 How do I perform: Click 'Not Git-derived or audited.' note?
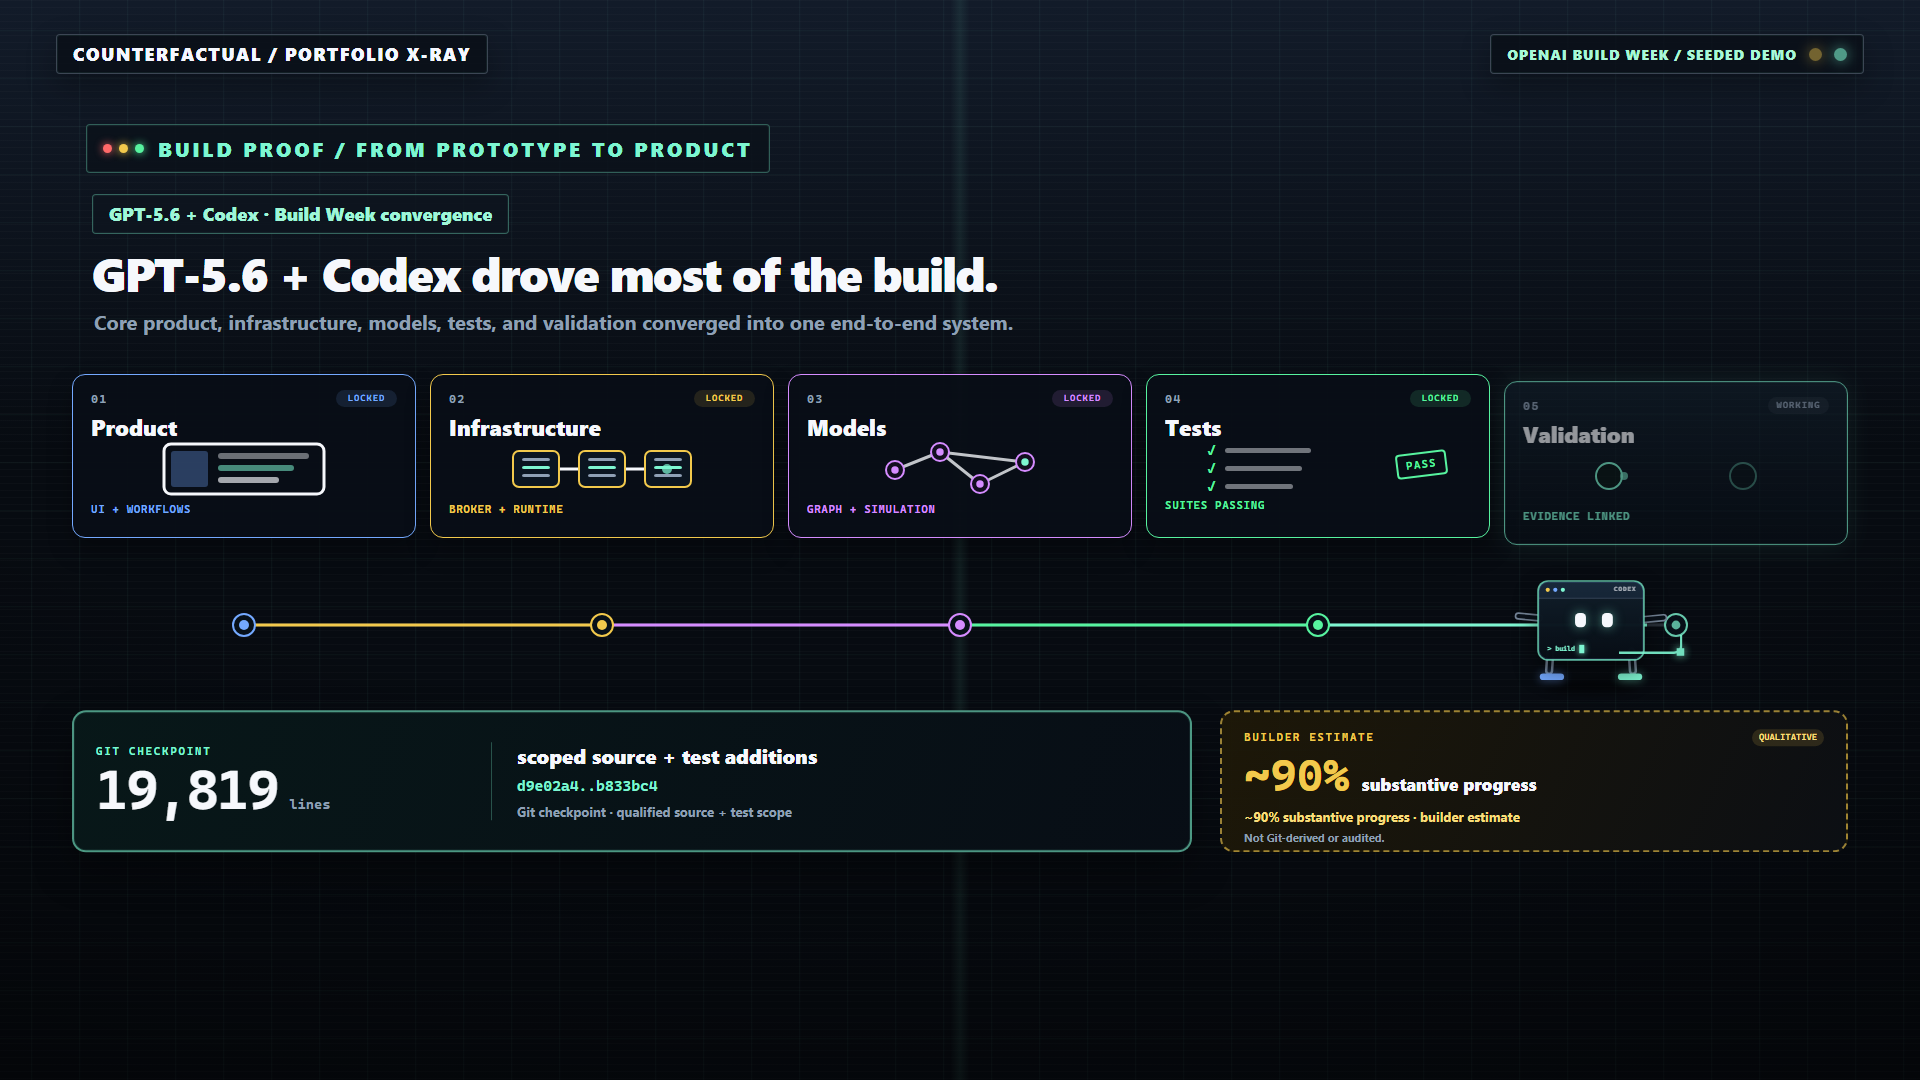pos(1314,838)
